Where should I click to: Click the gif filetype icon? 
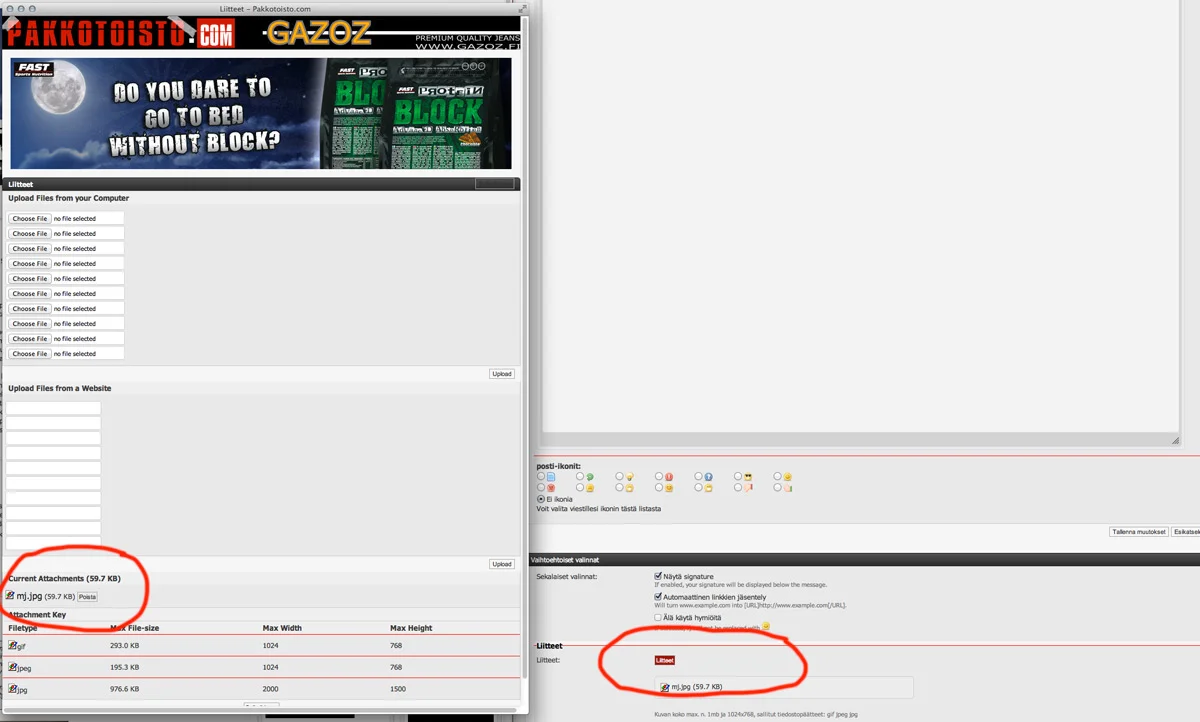[13, 646]
